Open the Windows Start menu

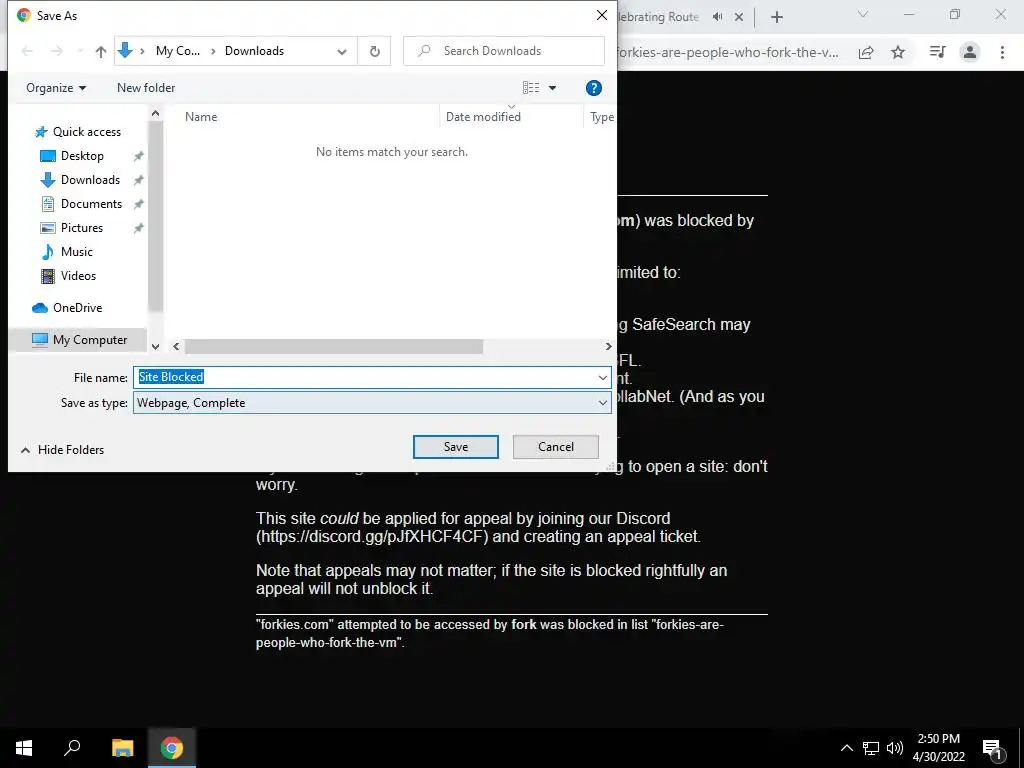(x=24, y=748)
